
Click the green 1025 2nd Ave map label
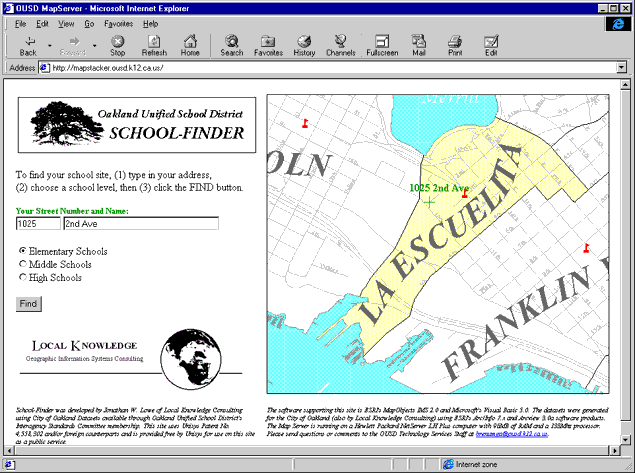439,188
